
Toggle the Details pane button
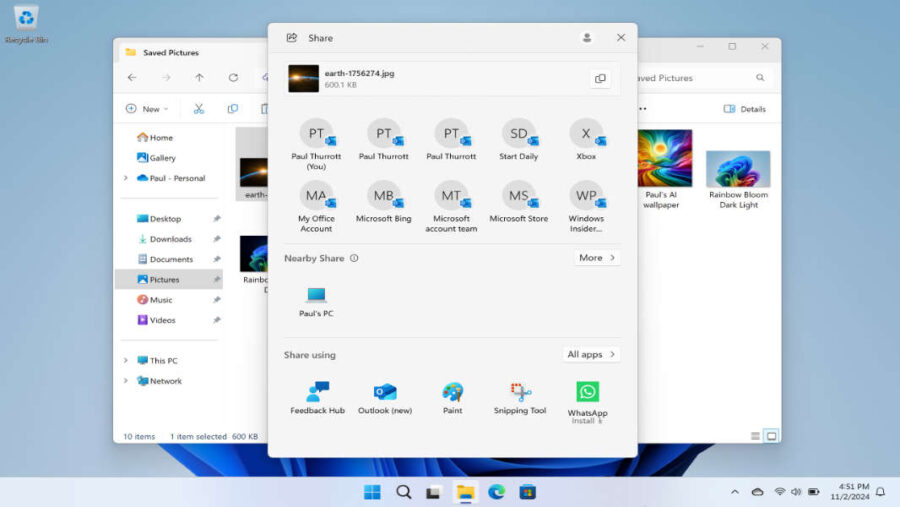click(x=744, y=109)
